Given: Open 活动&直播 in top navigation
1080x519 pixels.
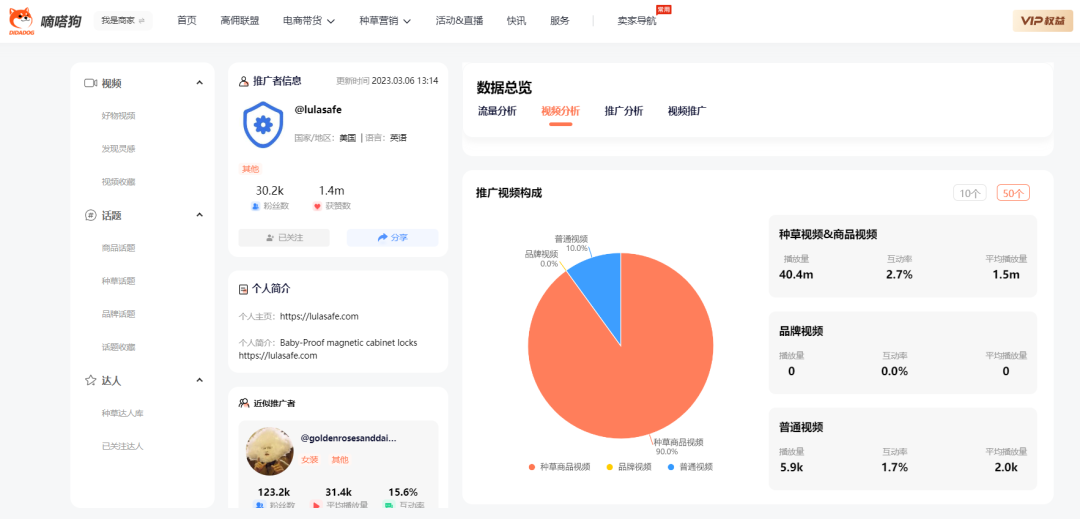Looking at the screenshot, I should point(459,21).
